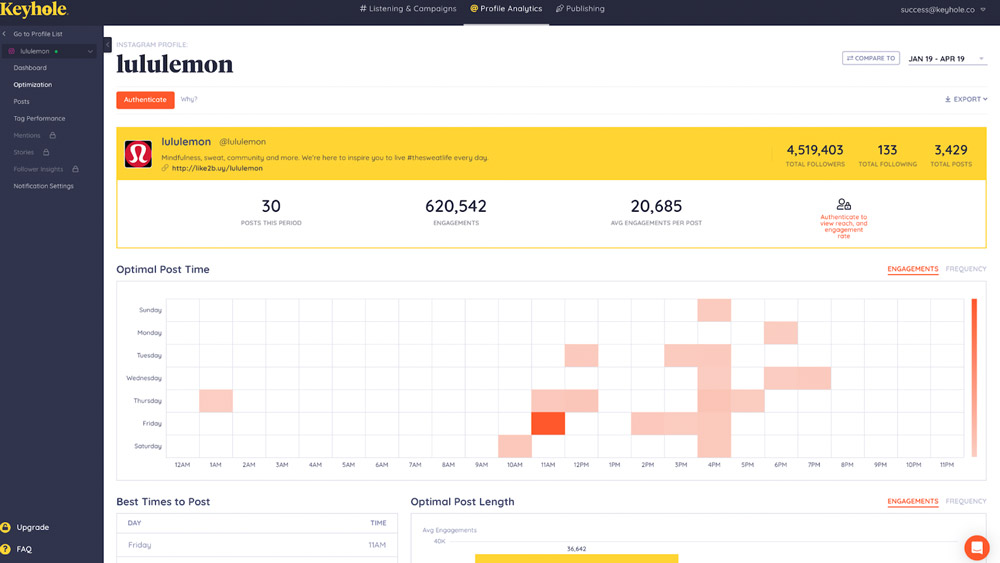This screenshot has height=563, width=1000.
Task: Click the Saturday 10AM heatmap cell
Action: point(515,446)
